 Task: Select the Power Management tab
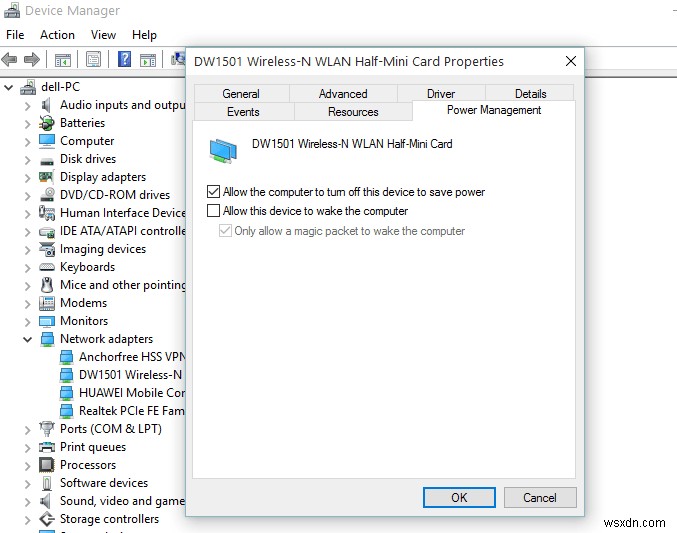click(x=494, y=110)
